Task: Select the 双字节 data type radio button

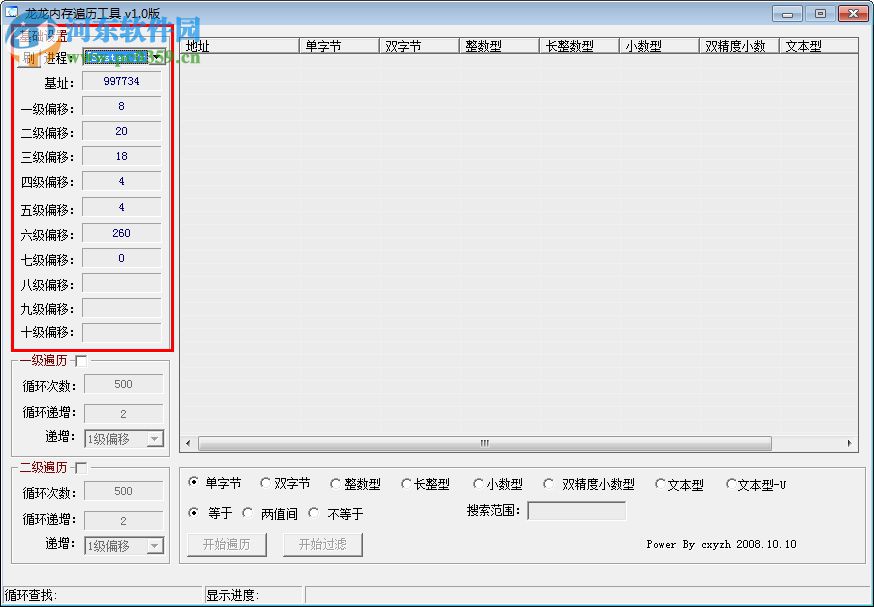Action: (x=264, y=483)
